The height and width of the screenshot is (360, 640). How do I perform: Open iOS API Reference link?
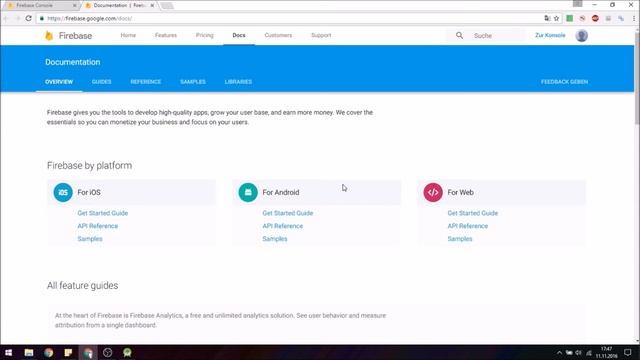(98, 226)
